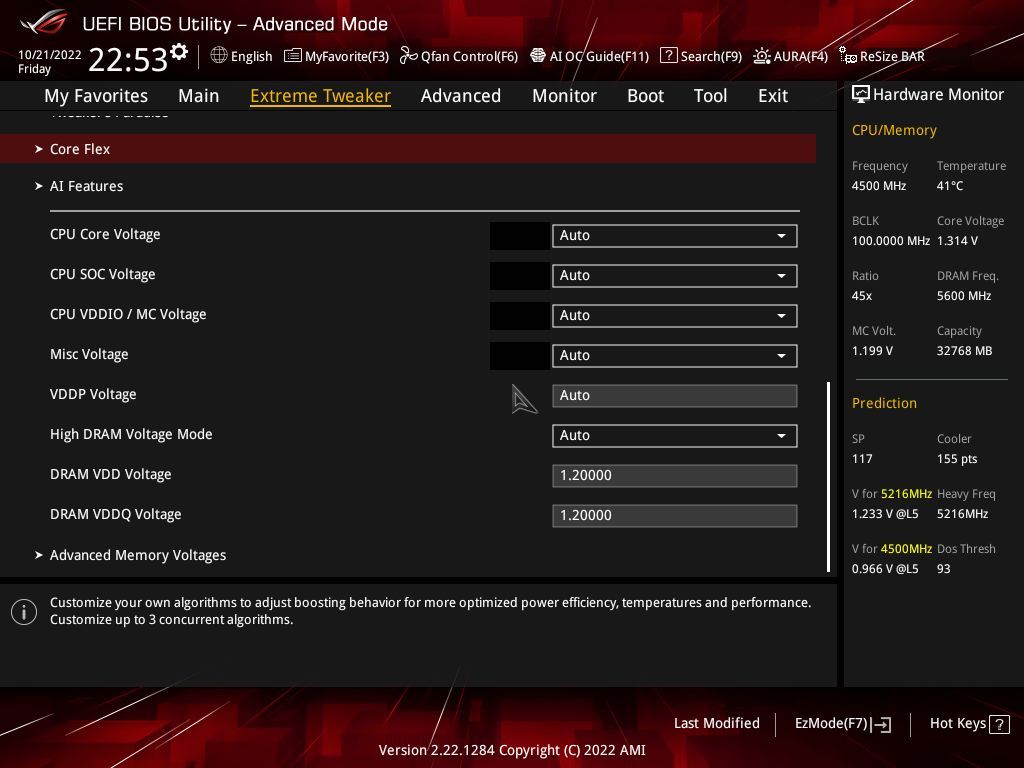Click the Hardware Monitor screen icon
1024x768 pixels.
[860, 95]
